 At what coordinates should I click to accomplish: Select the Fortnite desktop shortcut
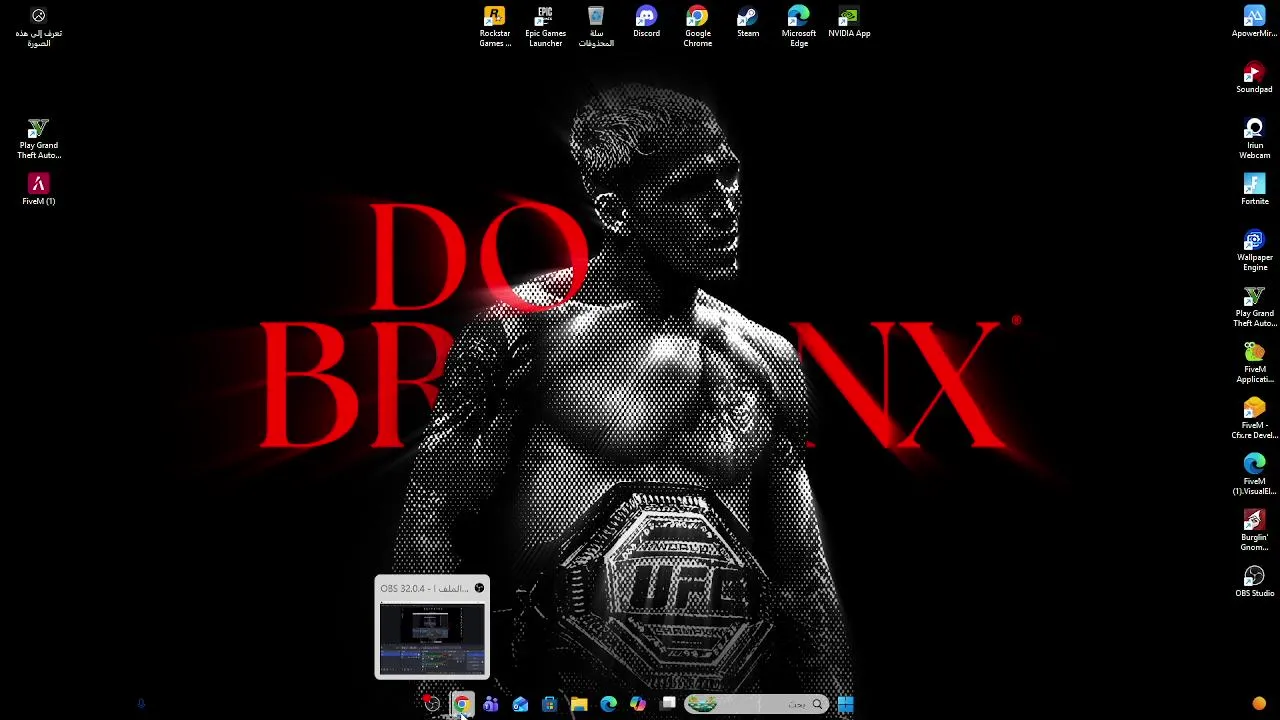(1254, 190)
